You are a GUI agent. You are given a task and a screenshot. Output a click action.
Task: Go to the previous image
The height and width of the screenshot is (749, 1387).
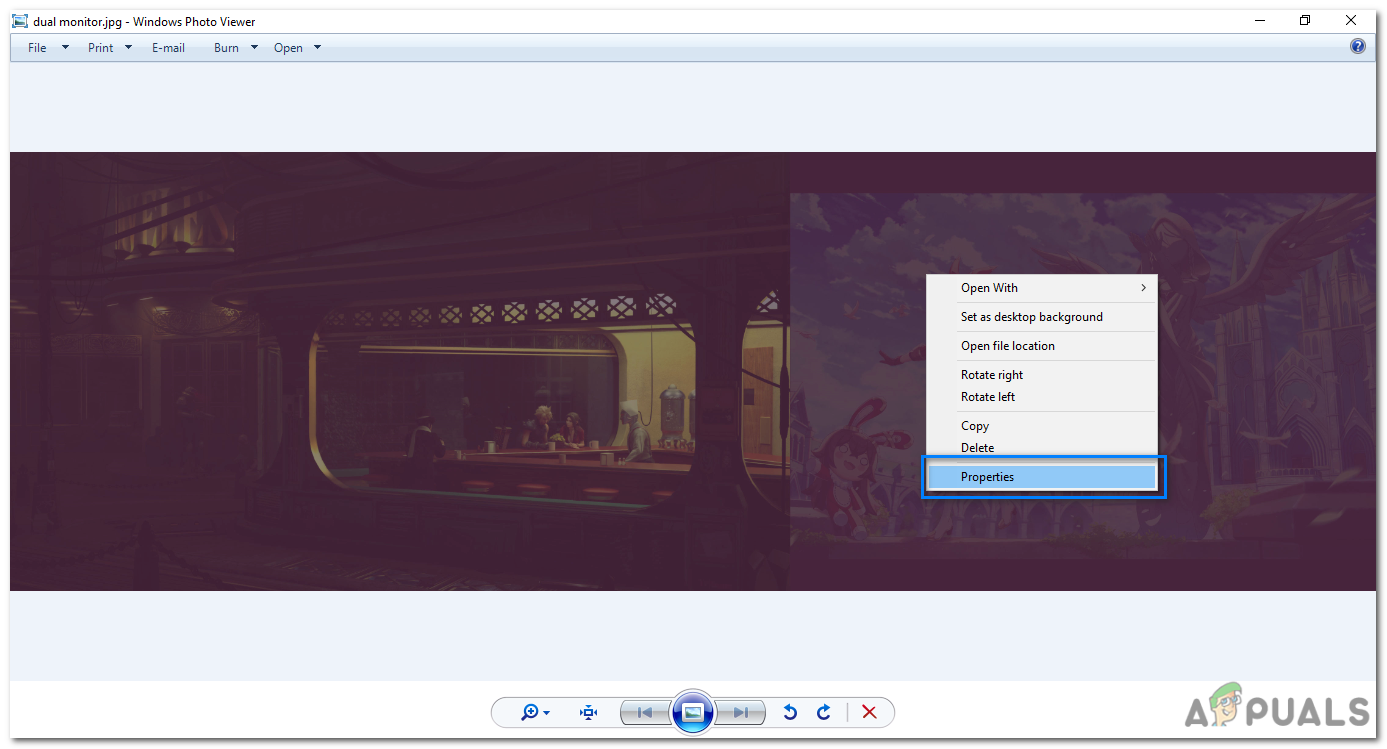646,712
